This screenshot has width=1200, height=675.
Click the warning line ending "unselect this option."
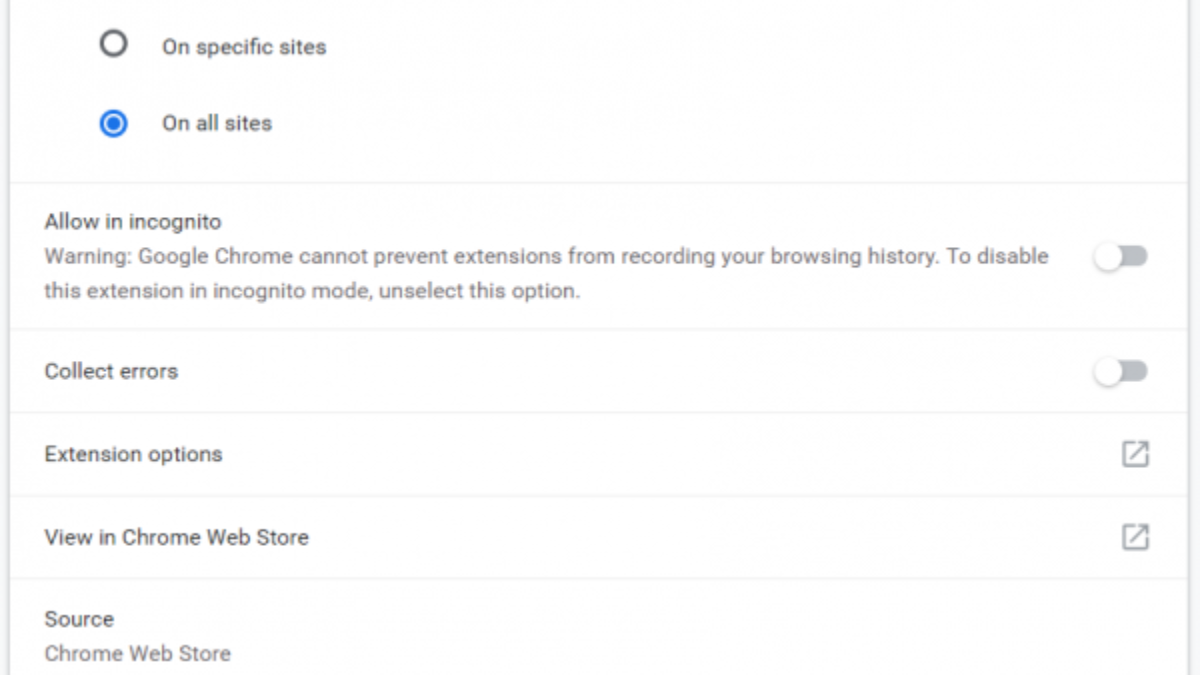(312, 291)
